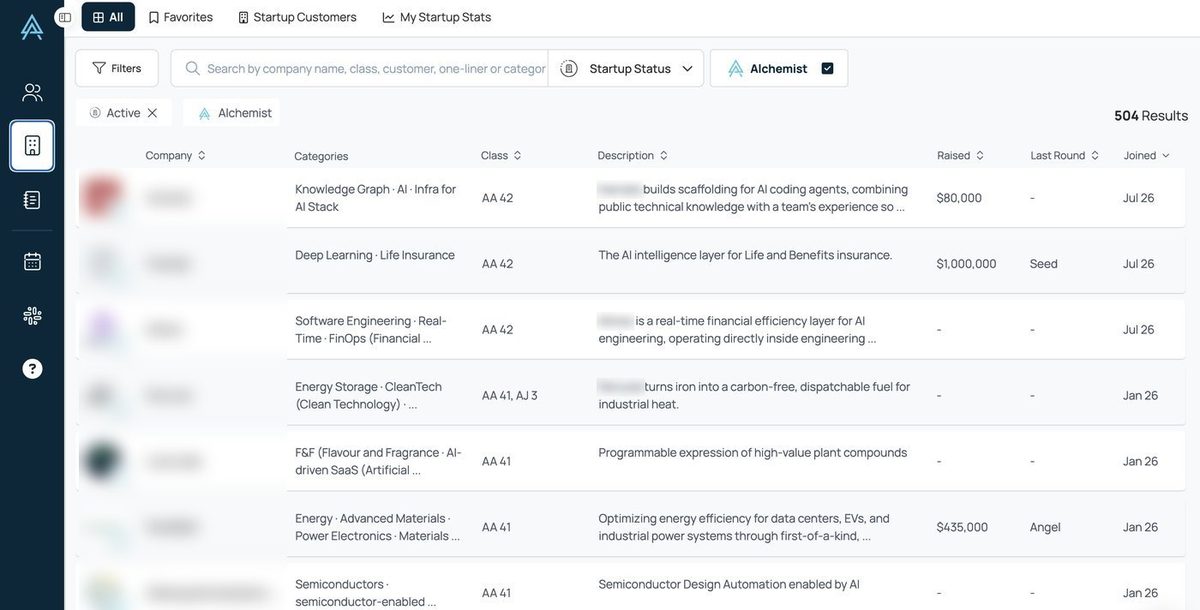Click the Active filter chip label
Screen dimensions: 1200x610
pyautogui.click(x=123, y=113)
